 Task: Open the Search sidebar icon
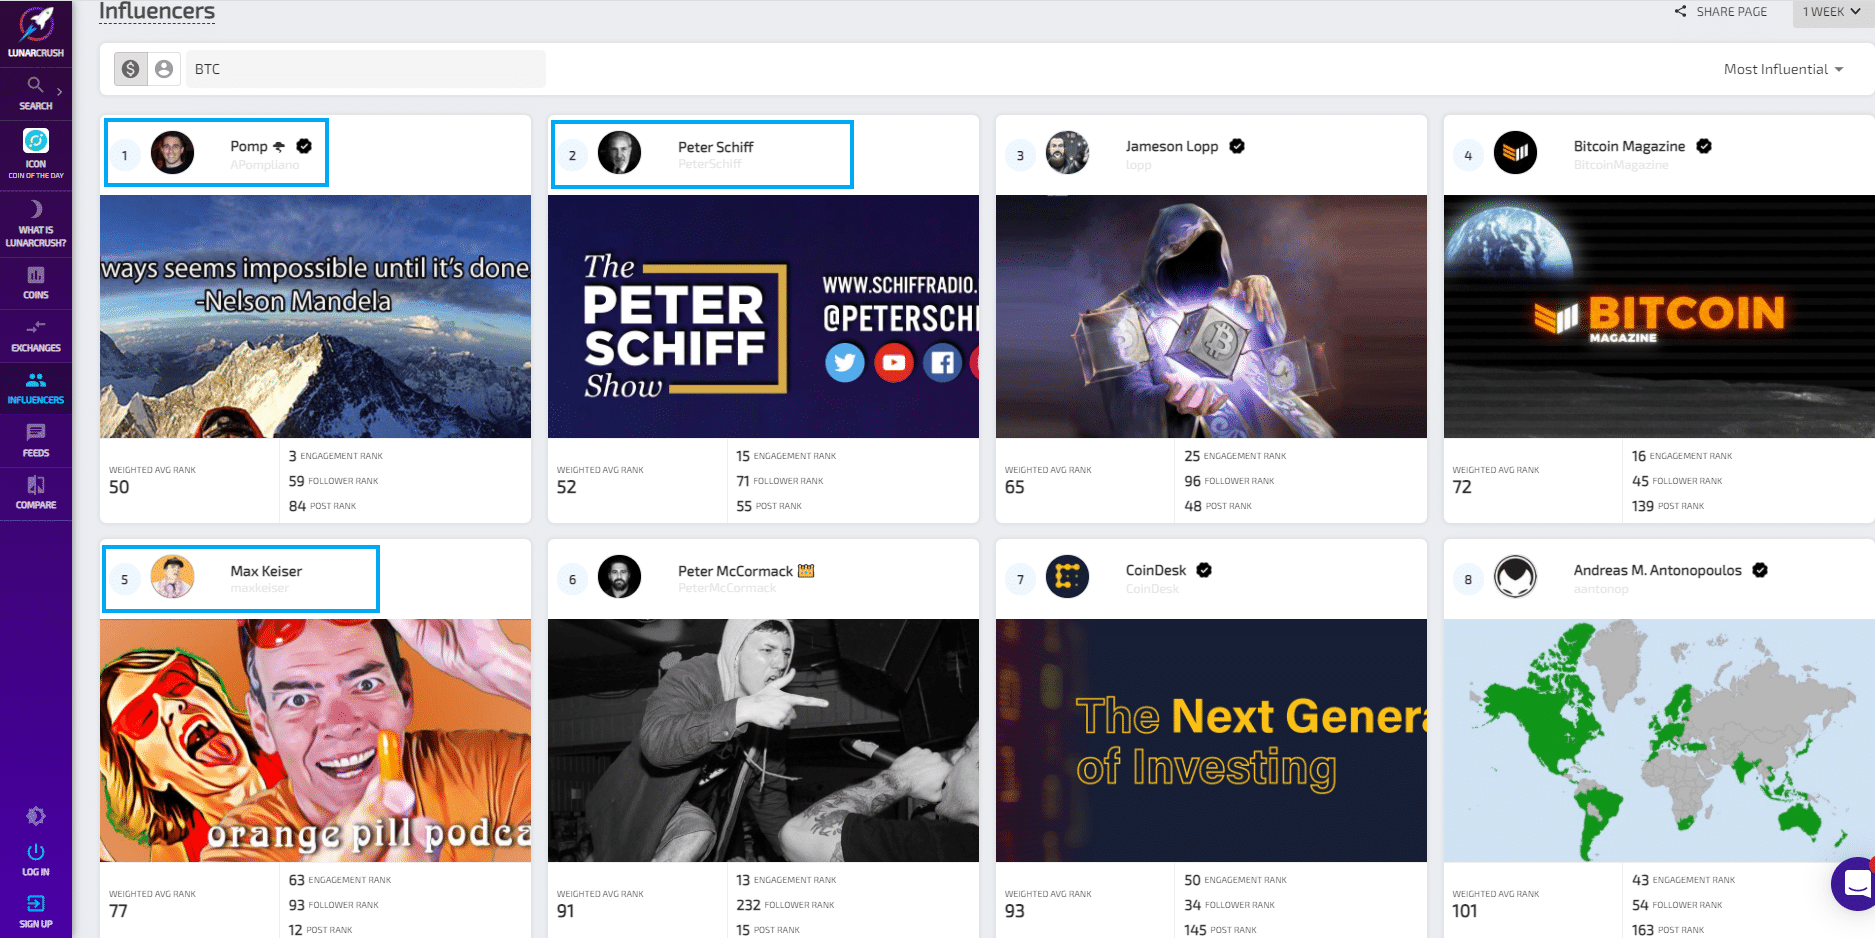(x=35, y=86)
